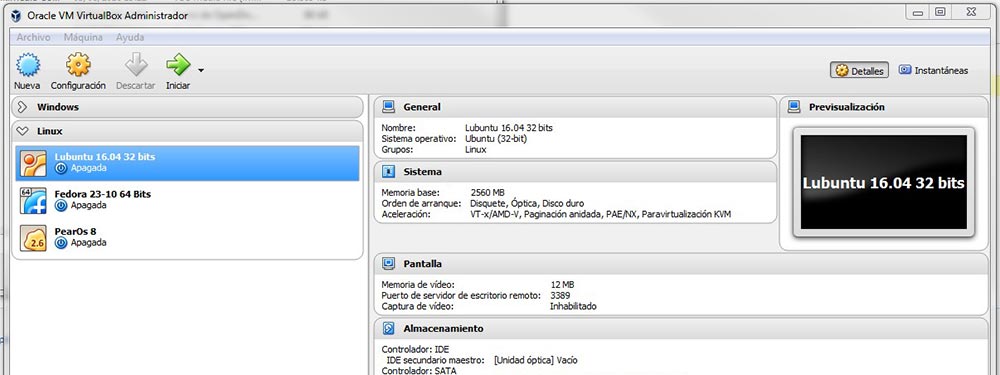Click the Previsualización section icon
Image resolution: width=1000 pixels, height=375 pixels.
(x=794, y=107)
